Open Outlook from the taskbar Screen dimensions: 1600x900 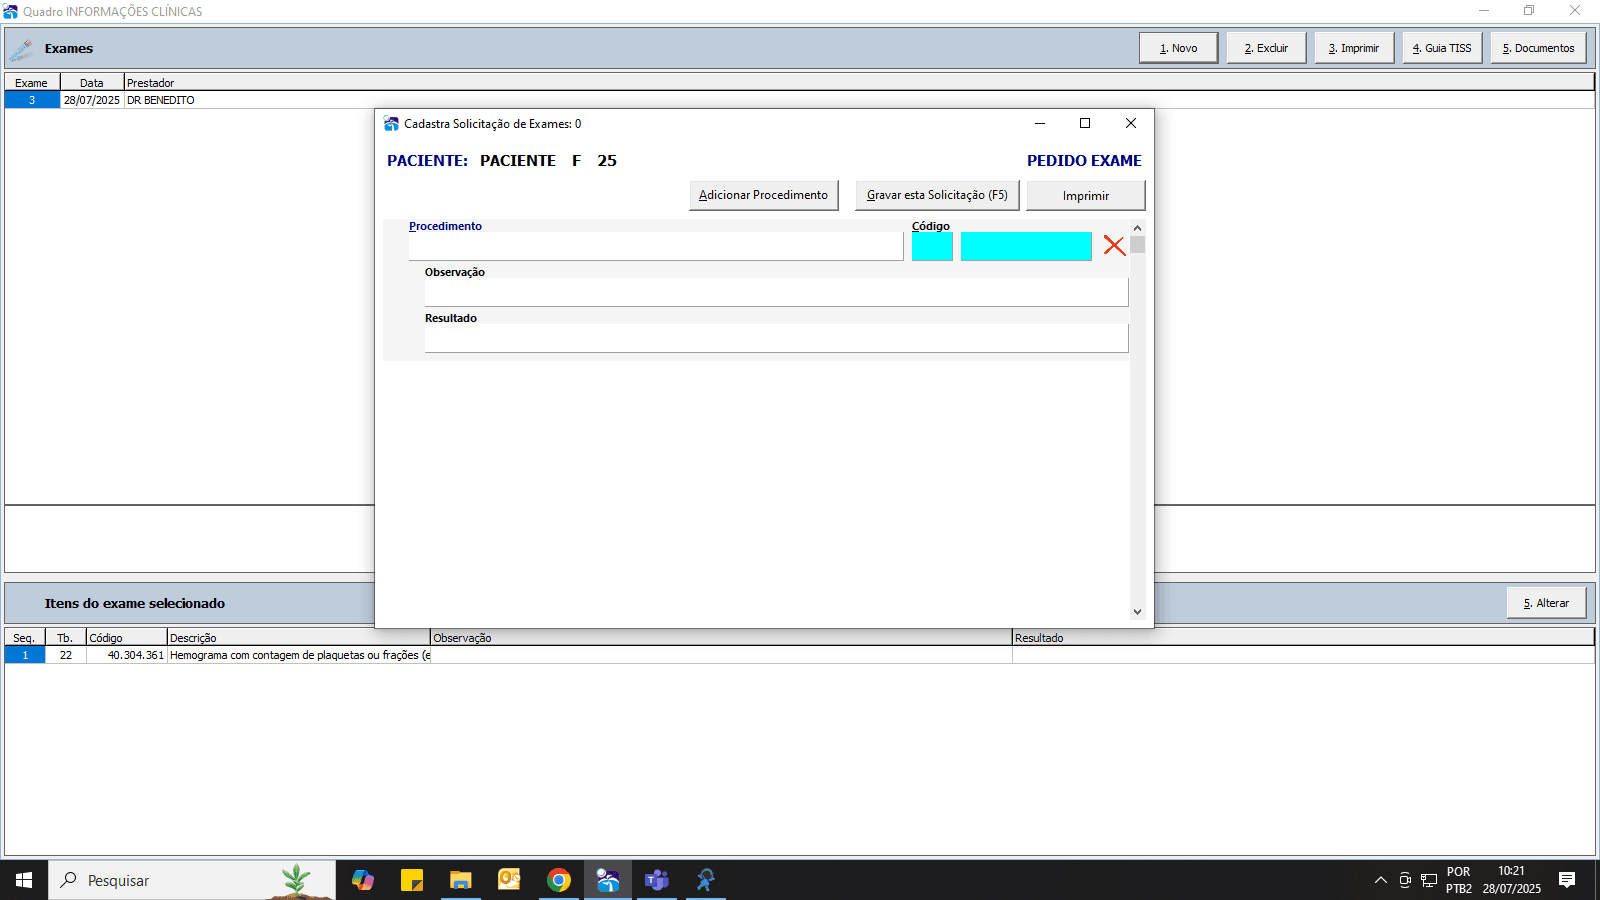click(x=509, y=880)
